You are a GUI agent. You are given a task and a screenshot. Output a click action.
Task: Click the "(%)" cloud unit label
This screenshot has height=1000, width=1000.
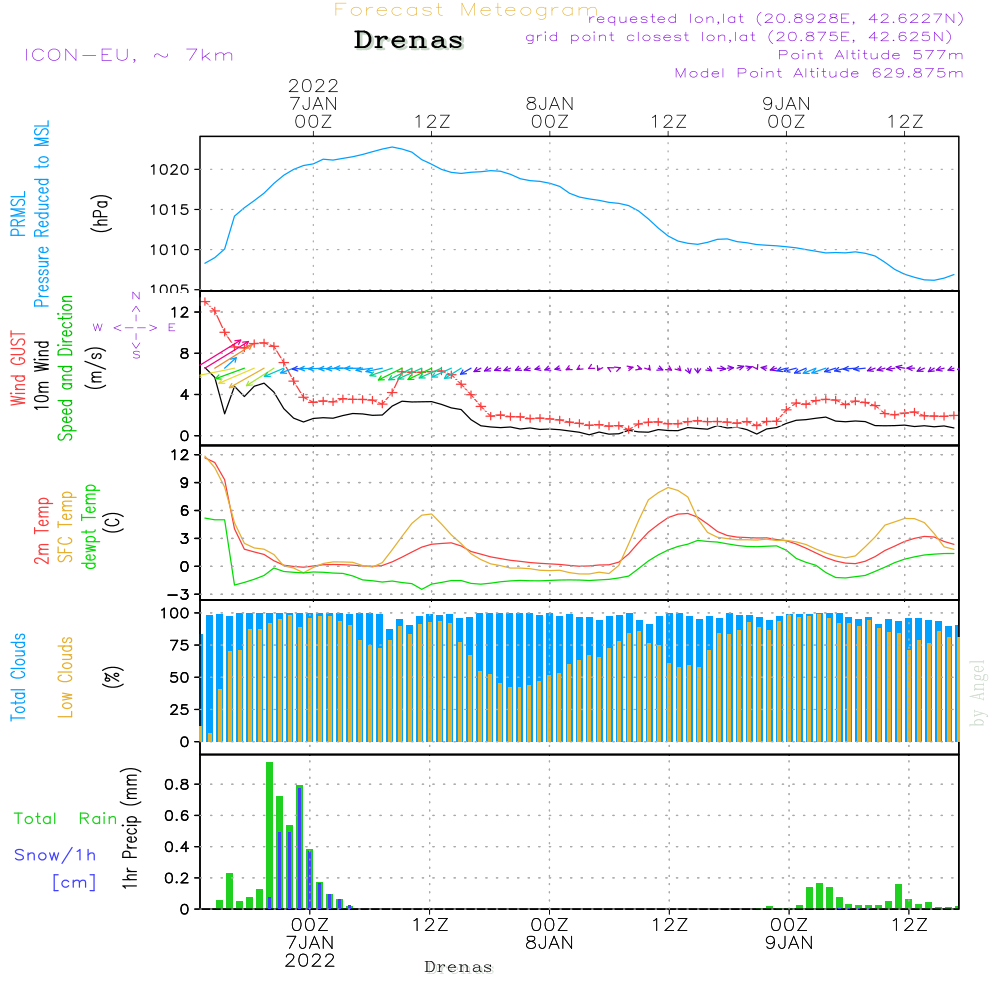(112, 677)
